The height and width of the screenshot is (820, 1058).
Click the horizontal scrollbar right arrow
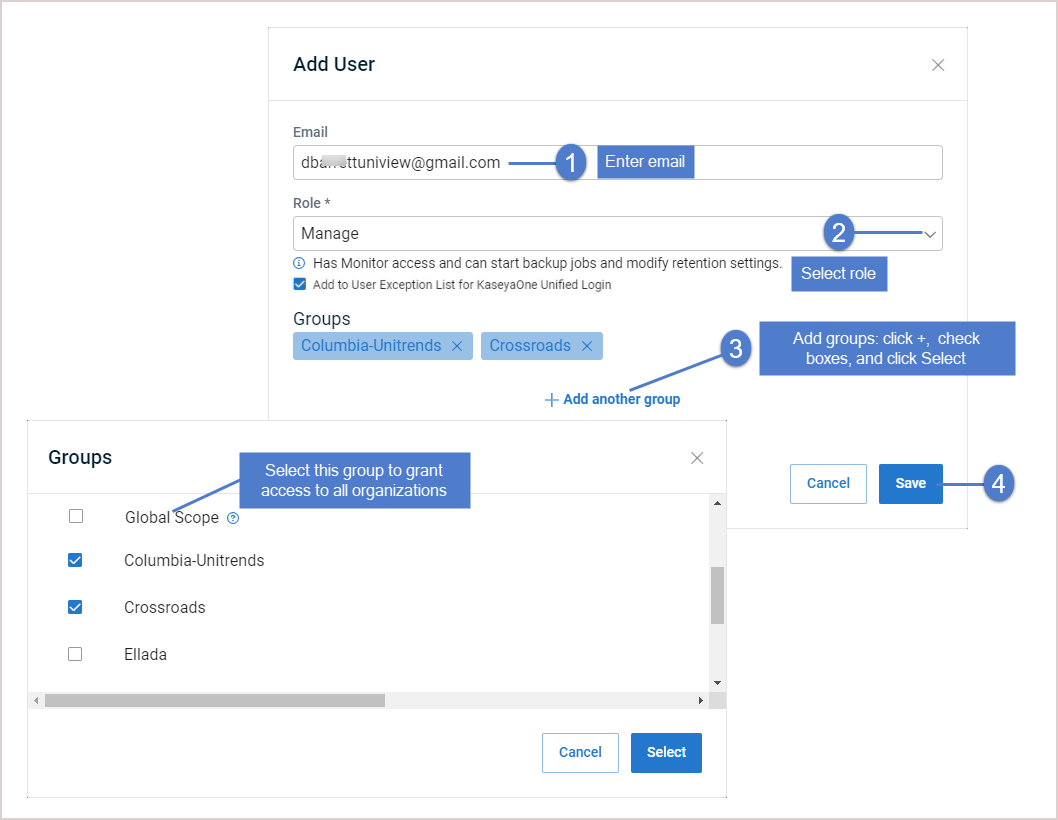[701, 701]
